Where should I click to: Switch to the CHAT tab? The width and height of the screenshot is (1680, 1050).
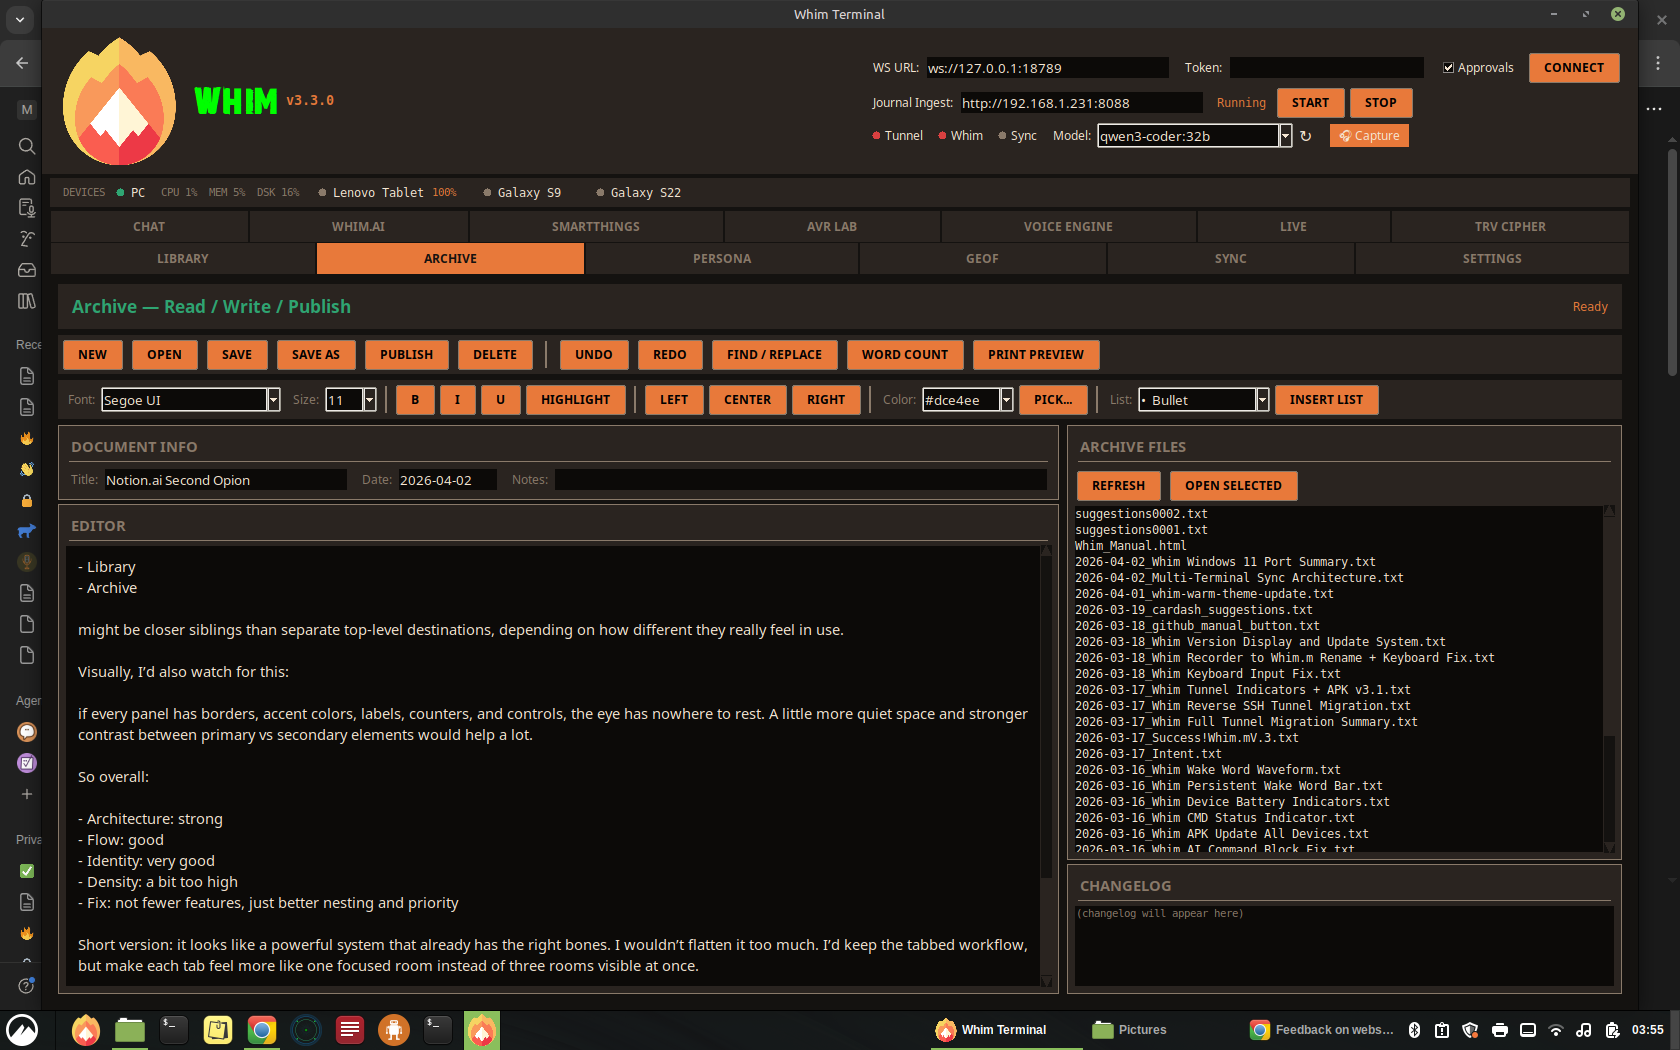click(148, 226)
